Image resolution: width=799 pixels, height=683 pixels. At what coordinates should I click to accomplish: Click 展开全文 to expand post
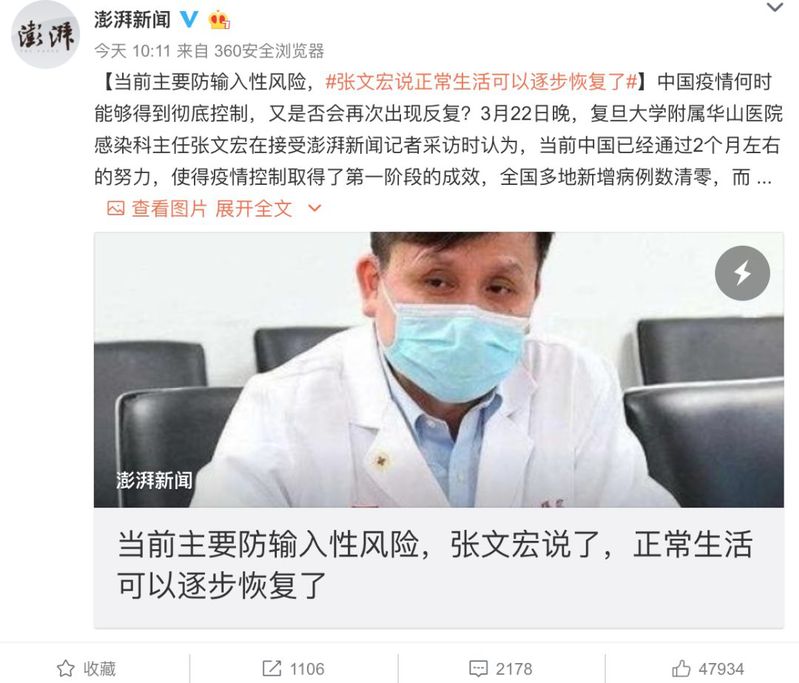(253, 208)
